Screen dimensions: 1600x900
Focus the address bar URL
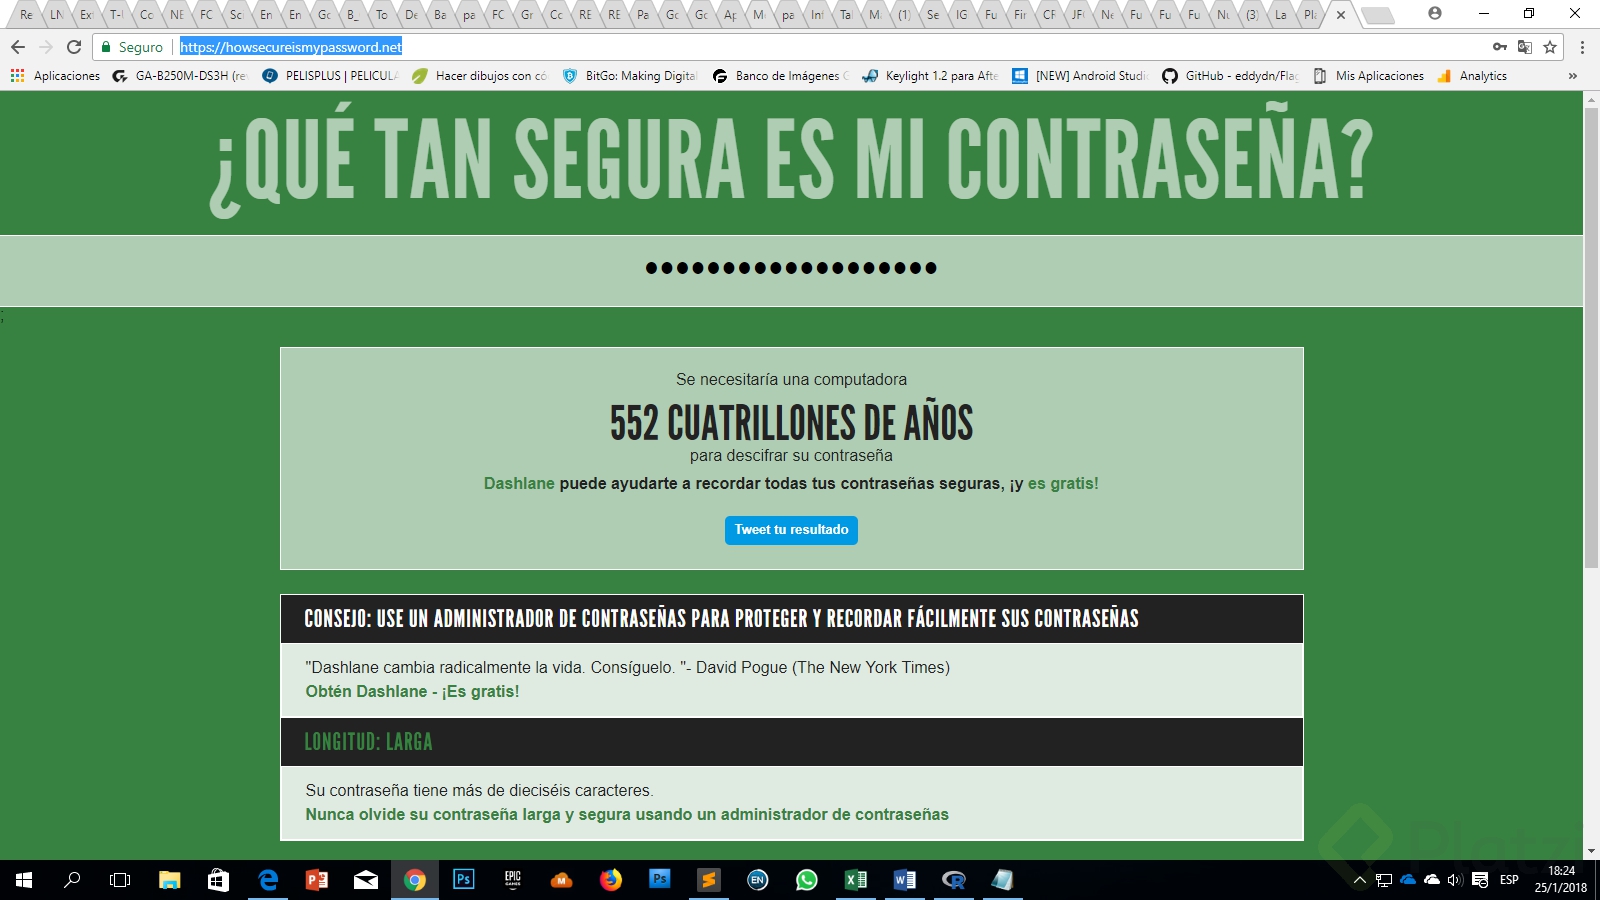click(291, 47)
